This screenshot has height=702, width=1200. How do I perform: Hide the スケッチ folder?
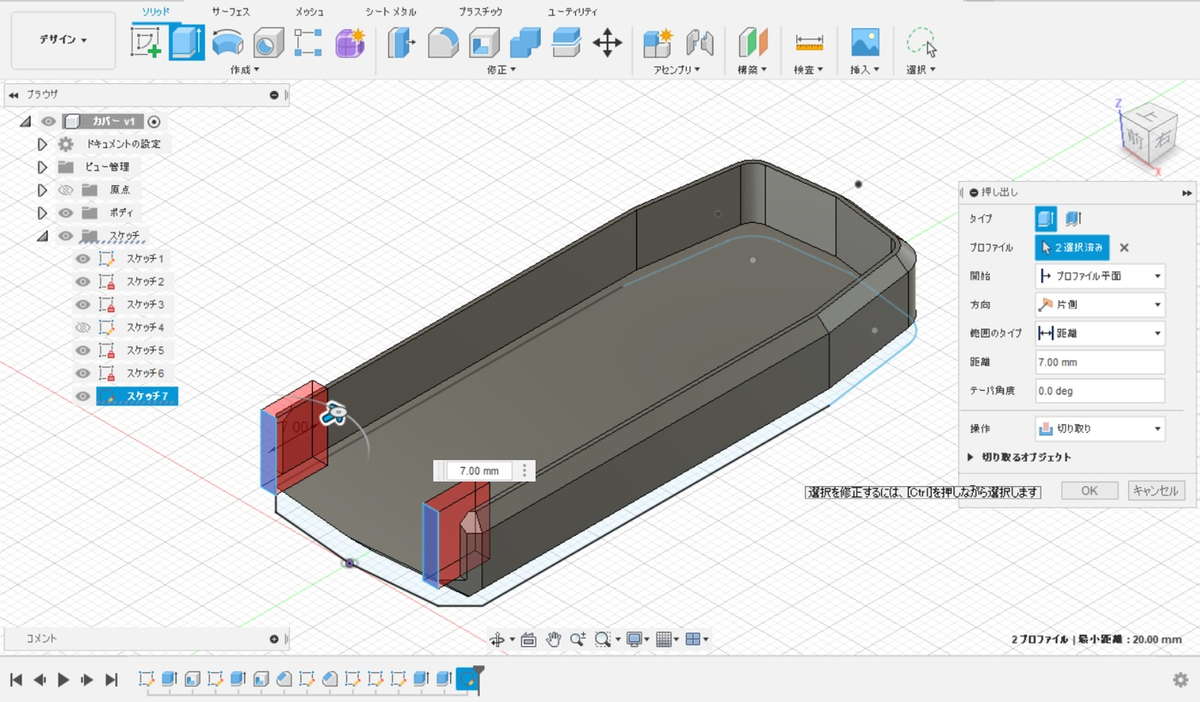(66, 236)
